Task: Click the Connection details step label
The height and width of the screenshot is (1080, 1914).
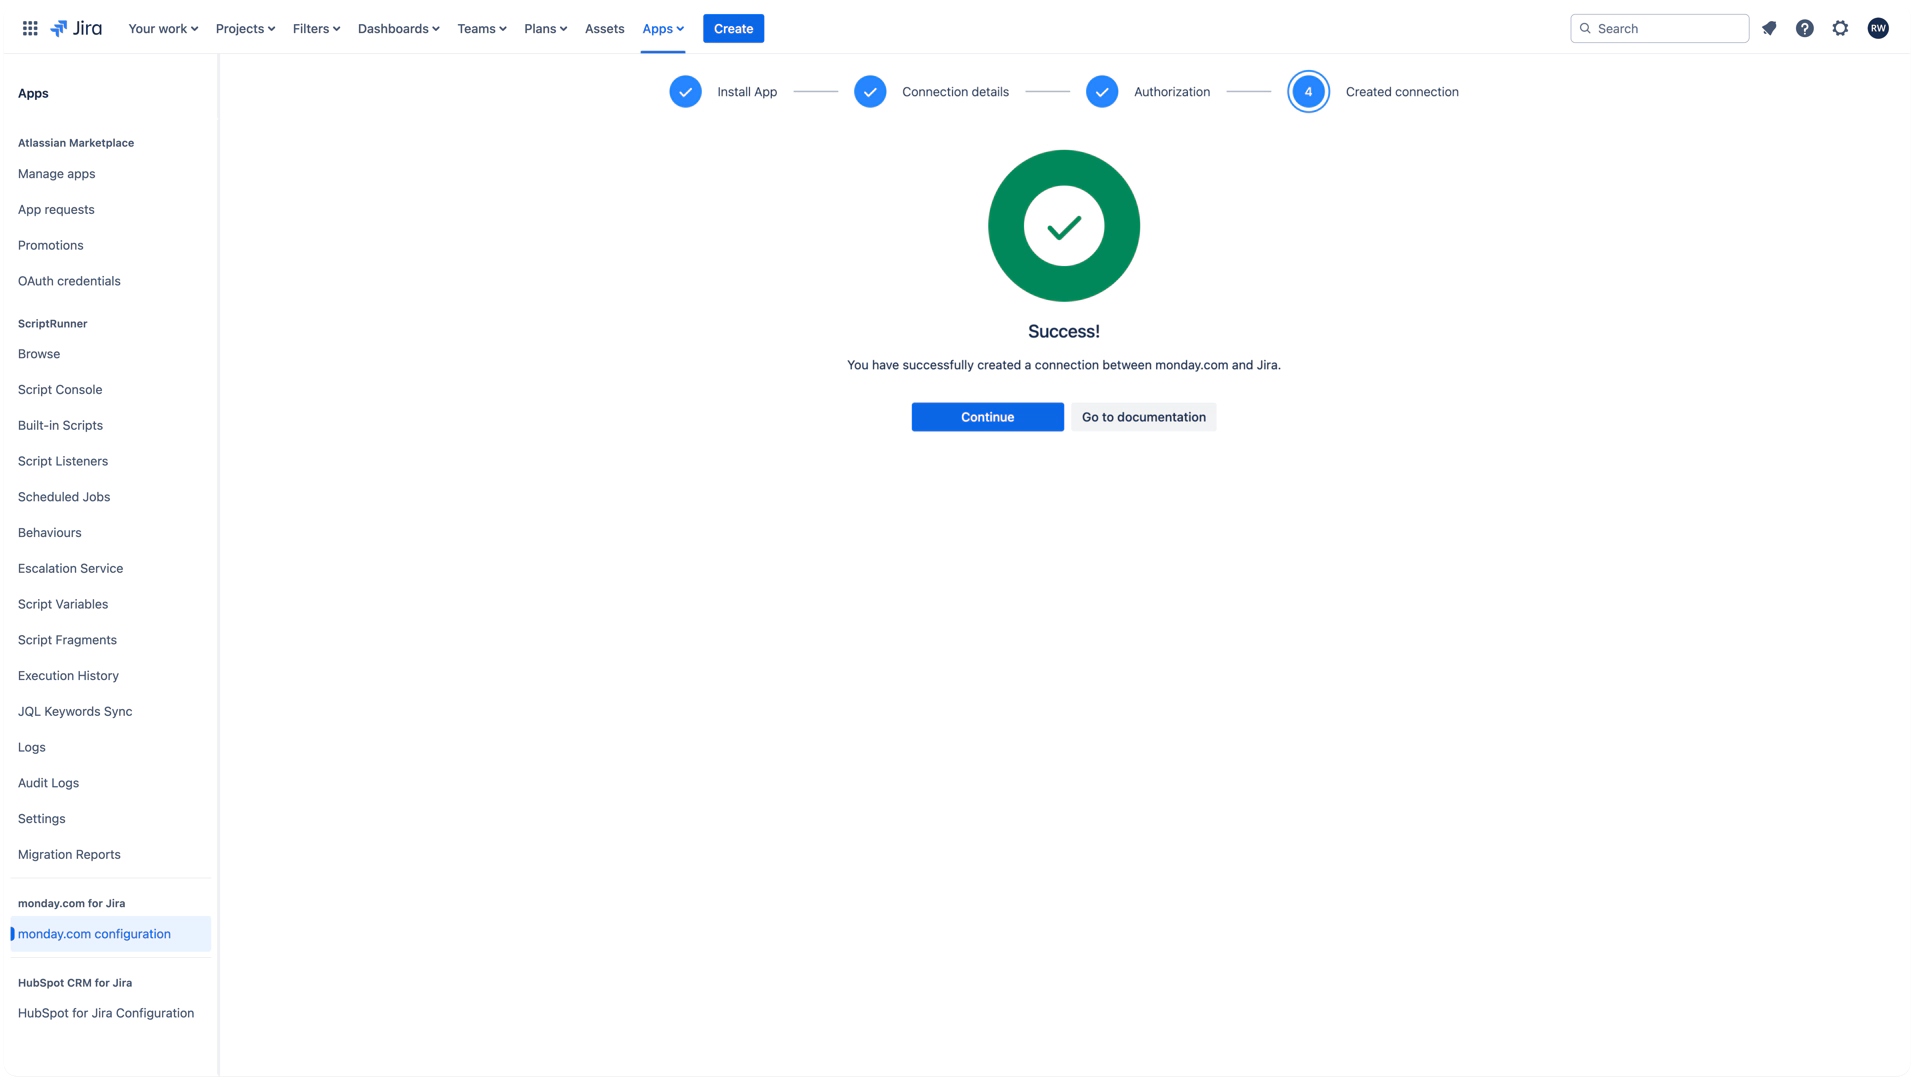Action: (x=955, y=92)
